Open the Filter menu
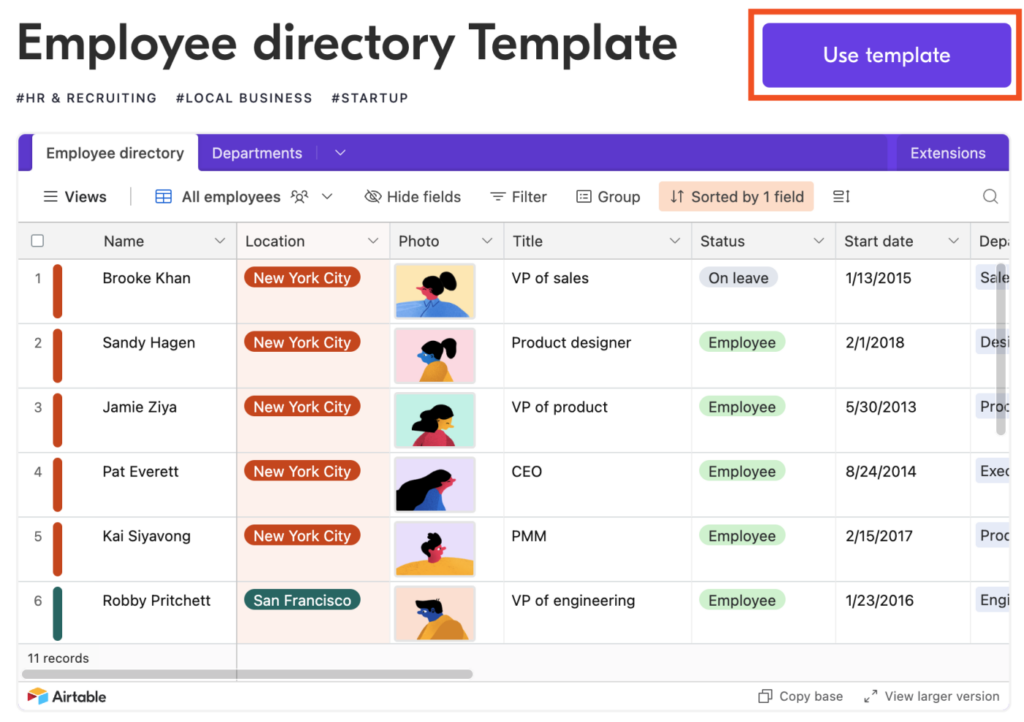The width and height of the screenshot is (1024, 722). (x=519, y=196)
